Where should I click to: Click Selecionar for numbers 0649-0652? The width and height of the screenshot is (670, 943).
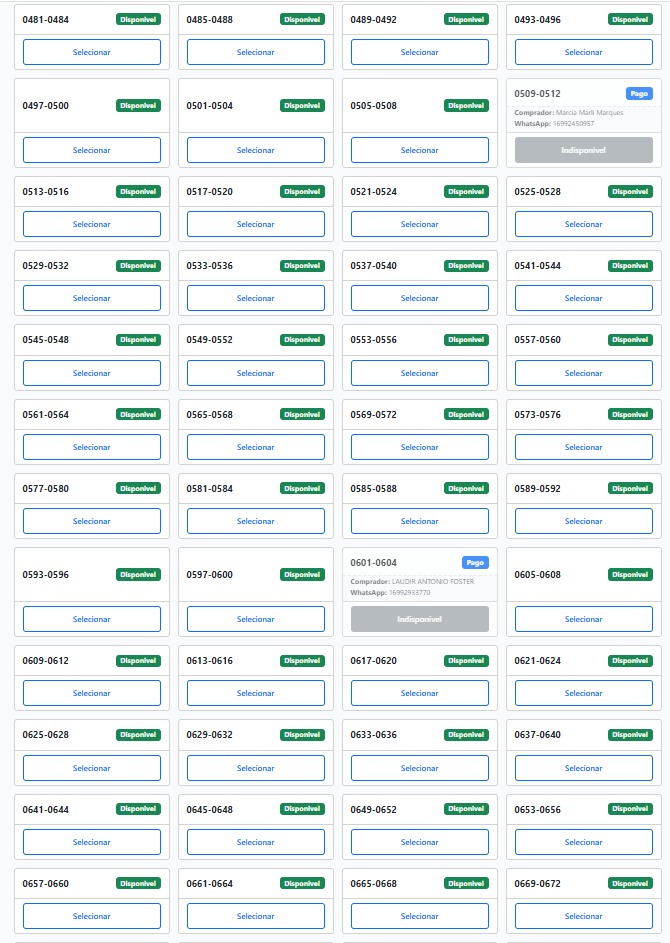pos(419,842)
